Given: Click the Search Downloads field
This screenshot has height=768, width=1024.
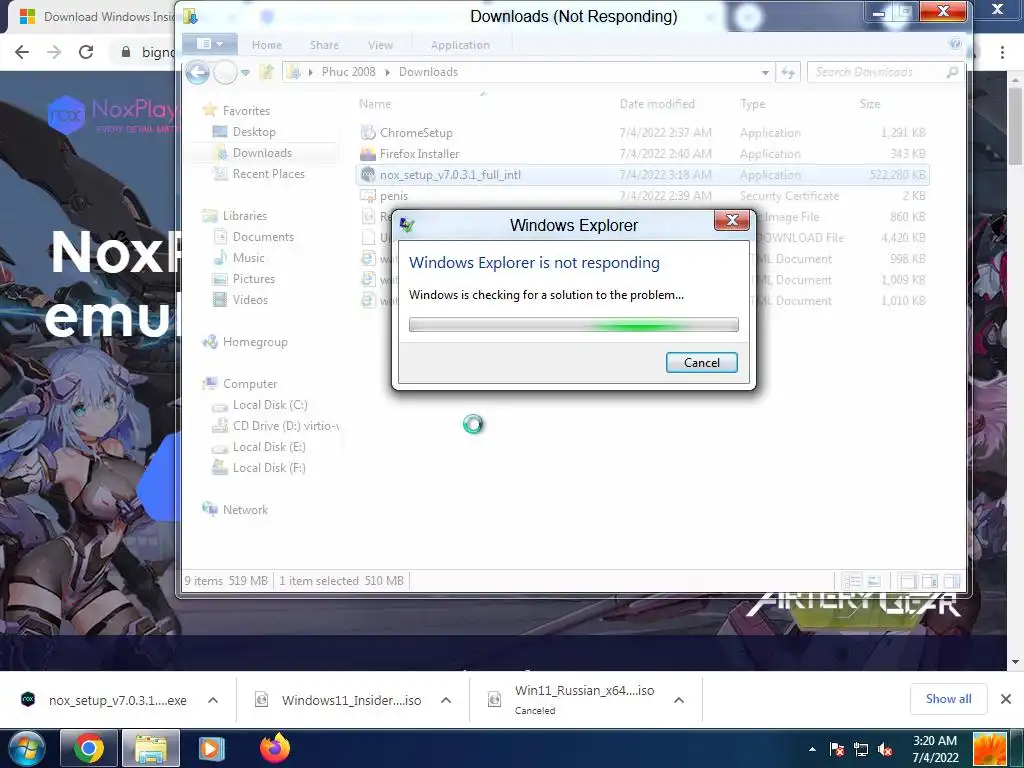Looking at the screenshot, I should point(886,72).
